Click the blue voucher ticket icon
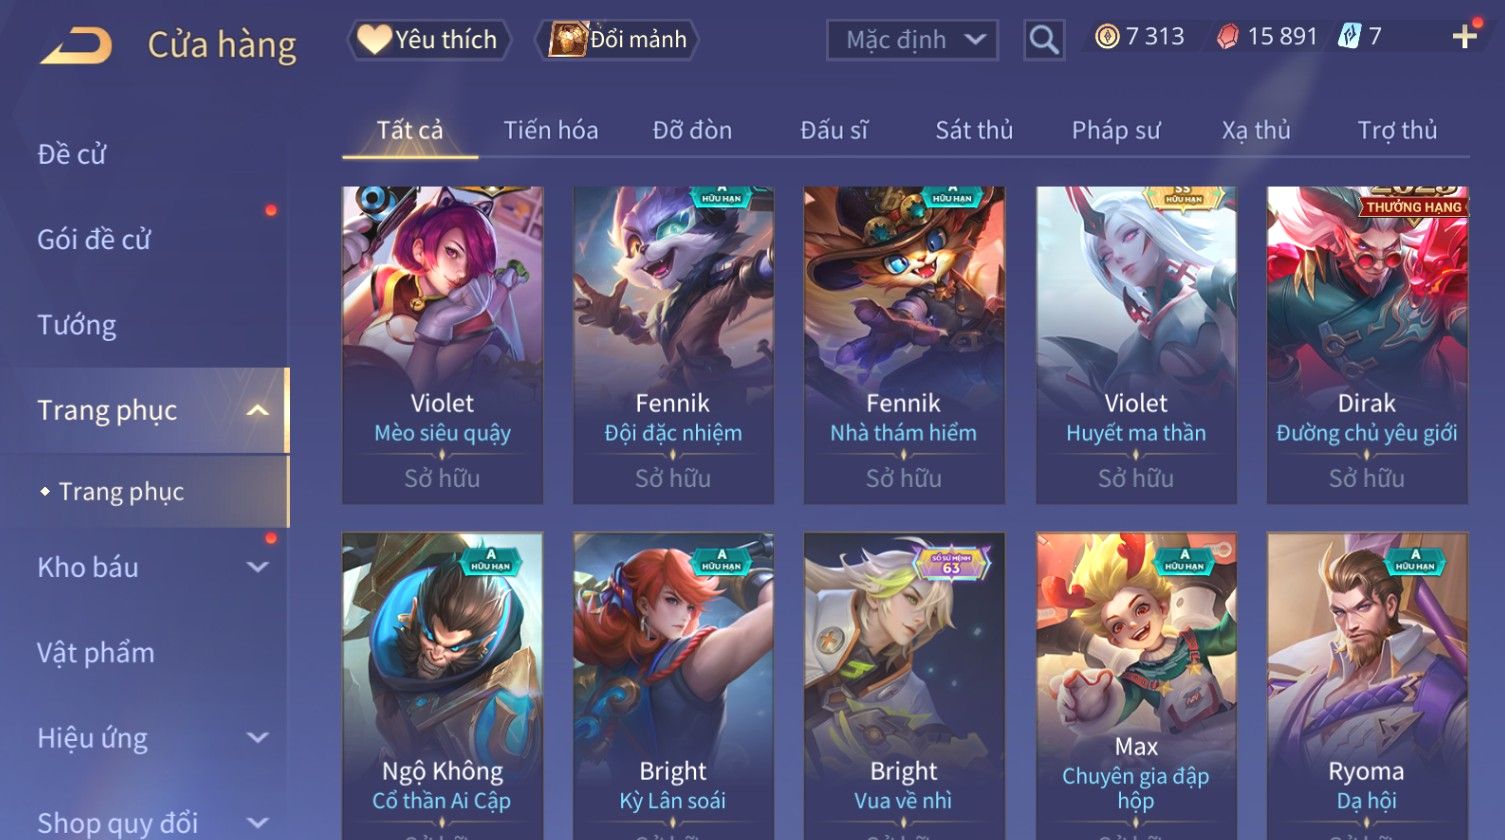The width and height of the screenshot is (1505, 840). 1348,38
